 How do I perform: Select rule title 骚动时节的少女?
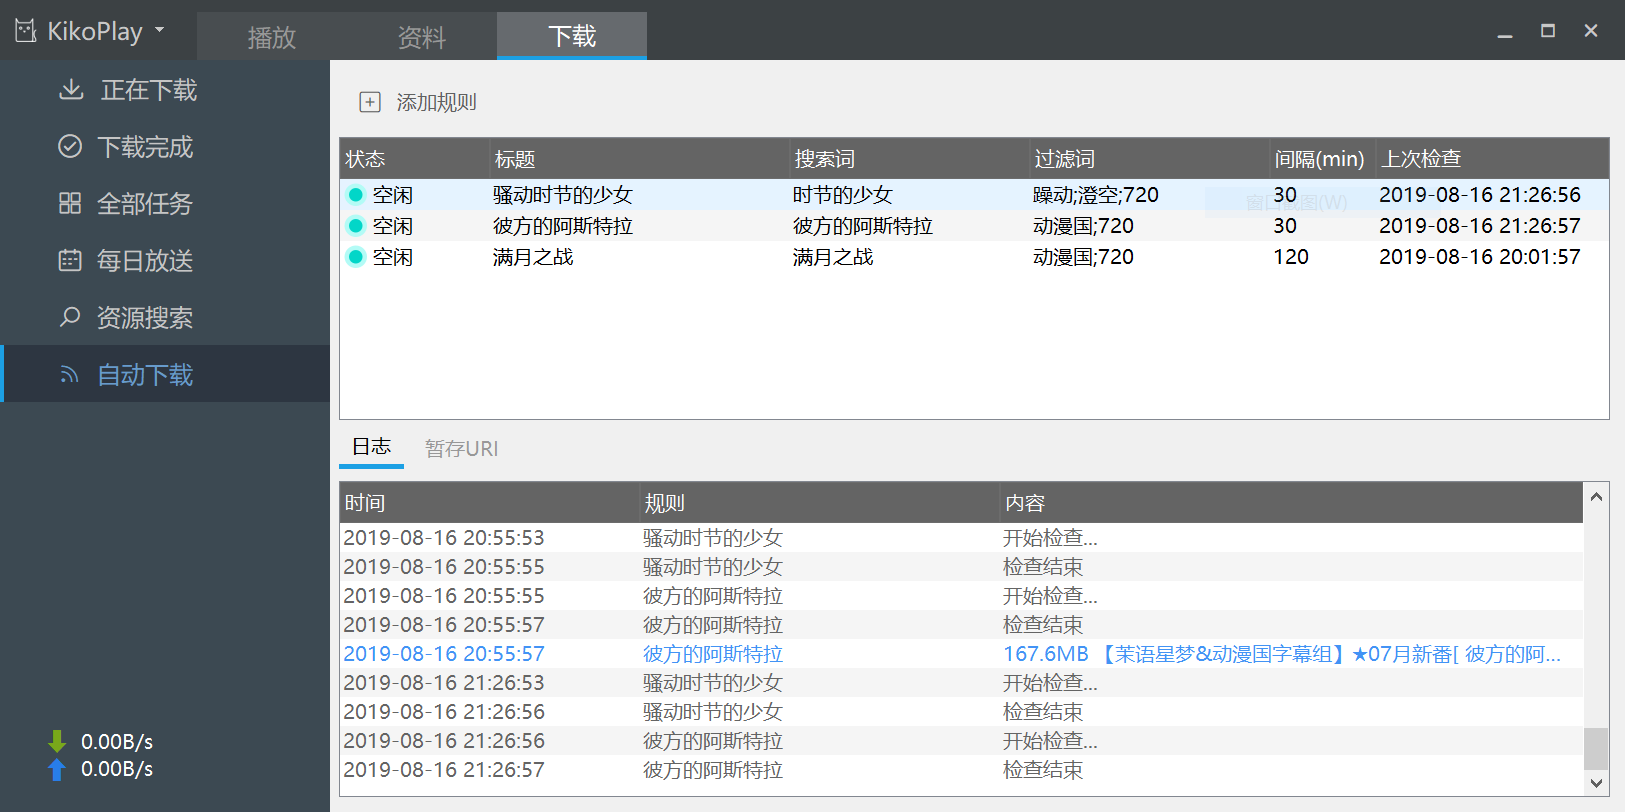click(563, 195)
